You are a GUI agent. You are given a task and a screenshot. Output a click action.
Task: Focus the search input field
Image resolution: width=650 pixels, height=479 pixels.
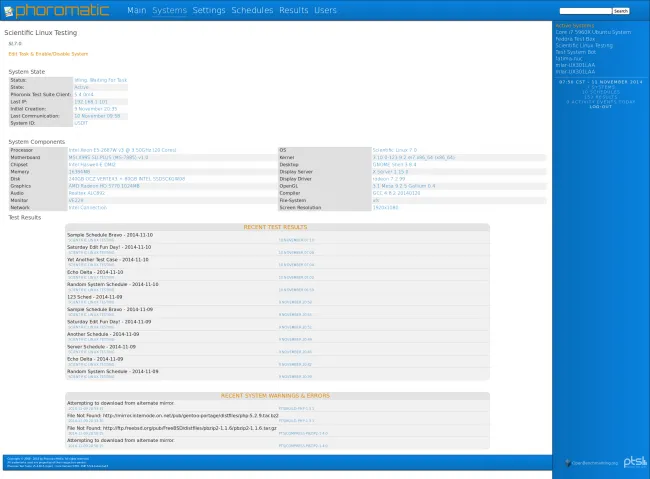coord(585,11)
